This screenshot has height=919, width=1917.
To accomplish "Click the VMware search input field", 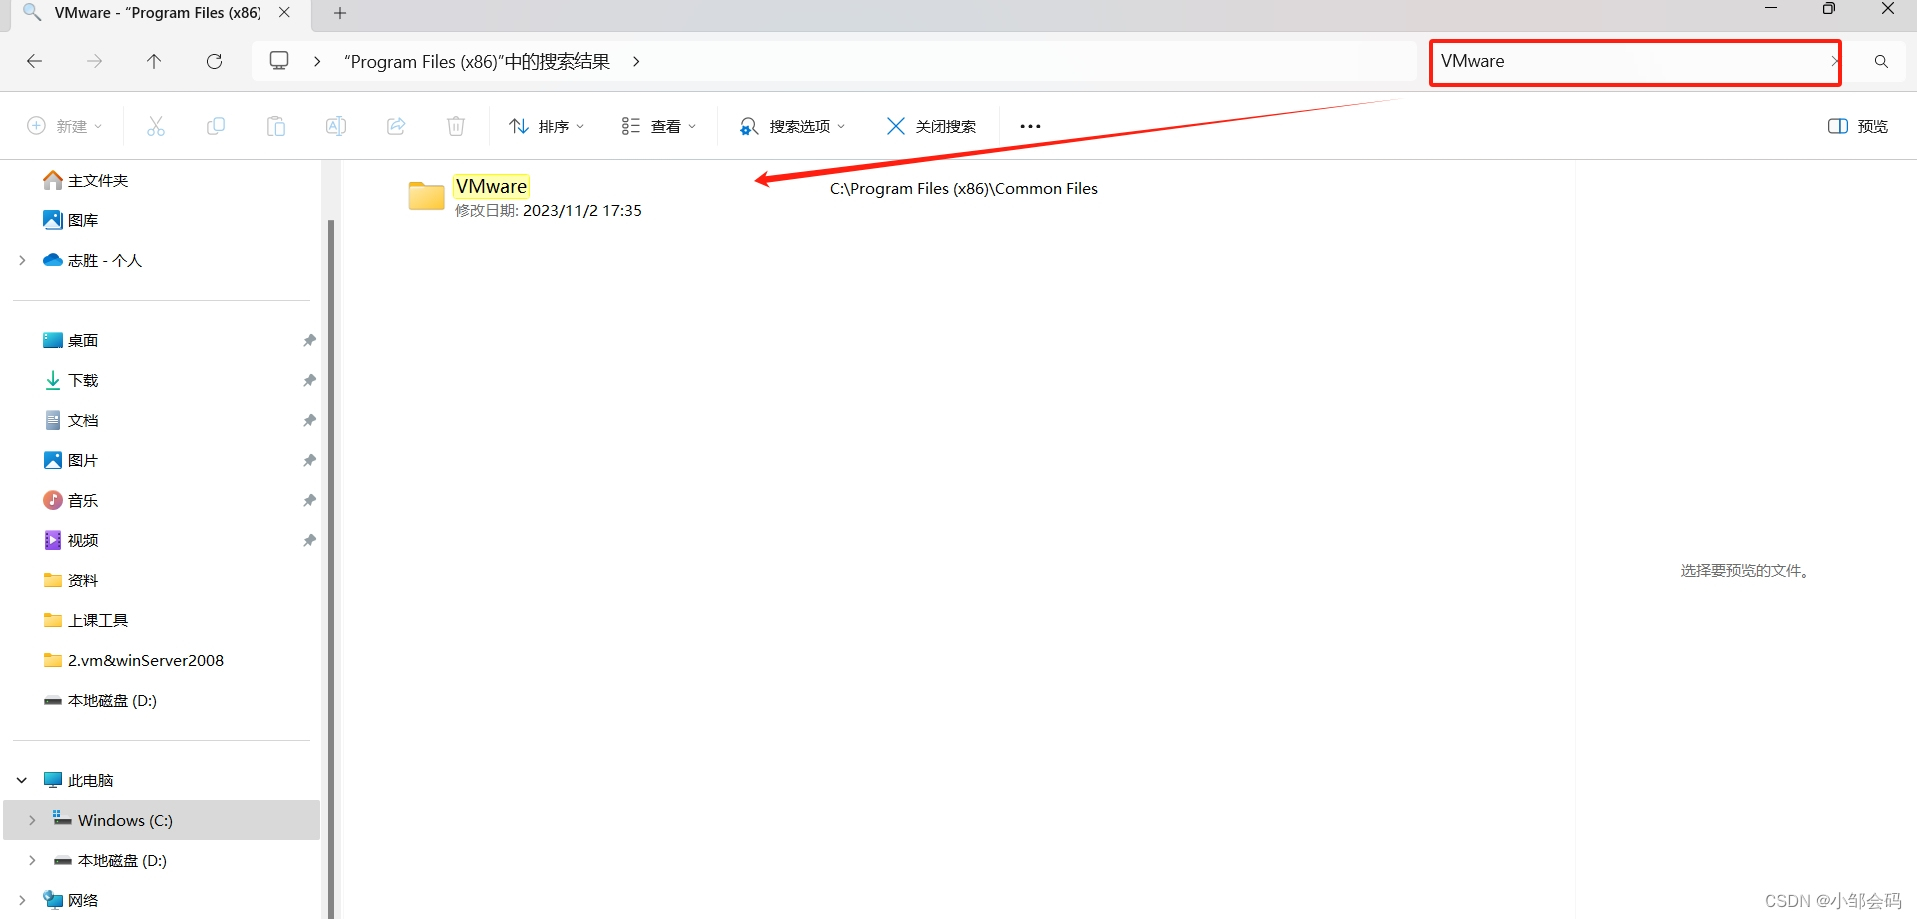I will [x=1635, y=62].
